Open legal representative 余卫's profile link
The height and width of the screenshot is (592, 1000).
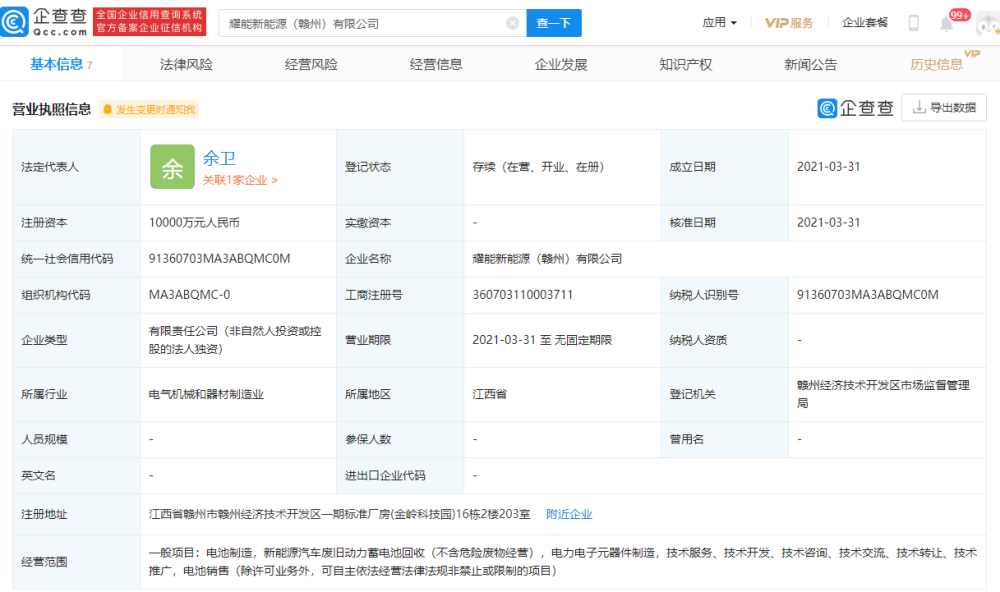tap(219, 158)
